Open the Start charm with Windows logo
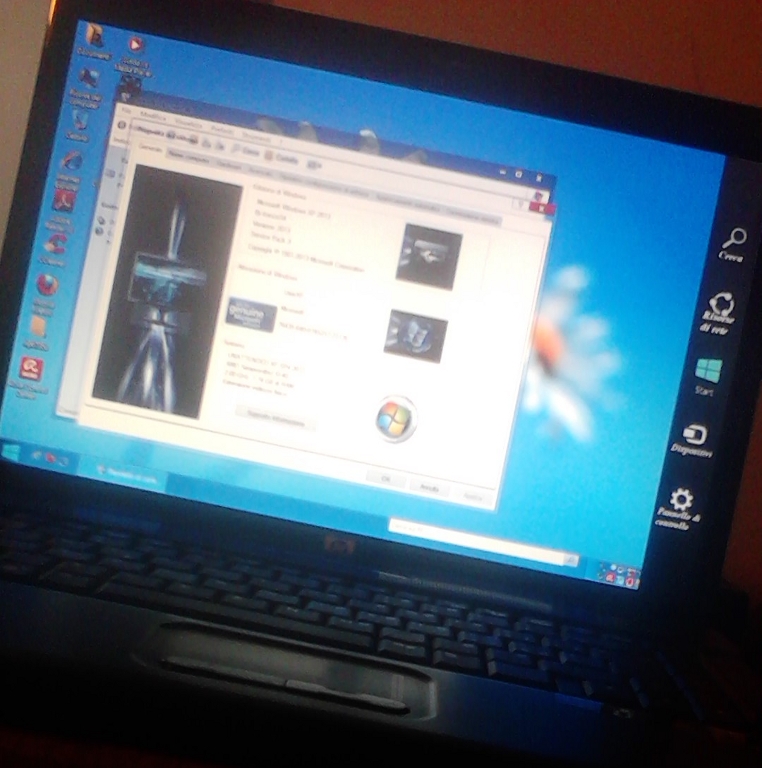762x768 pixels. click(708, 370)
